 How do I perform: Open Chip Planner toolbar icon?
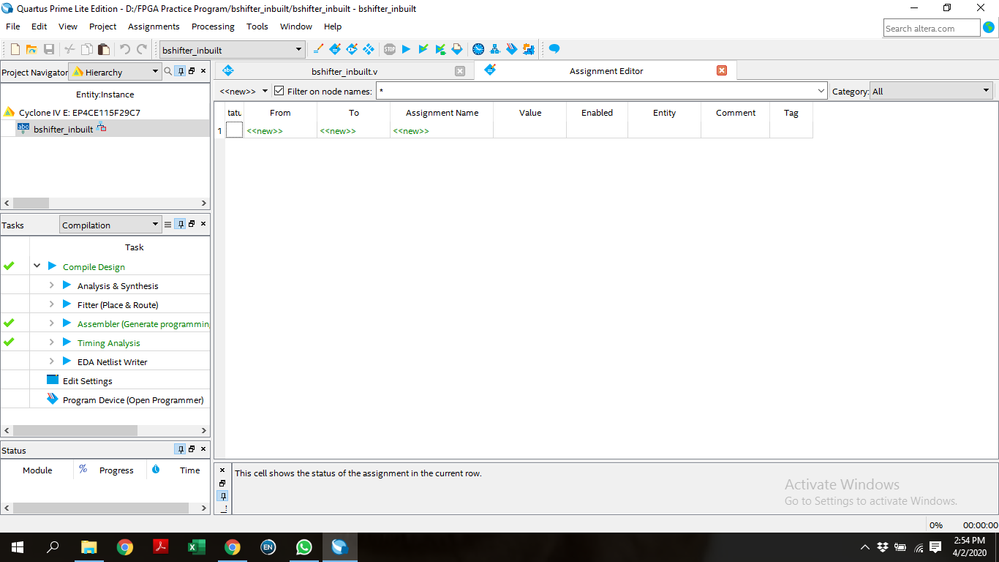[368, 49]
